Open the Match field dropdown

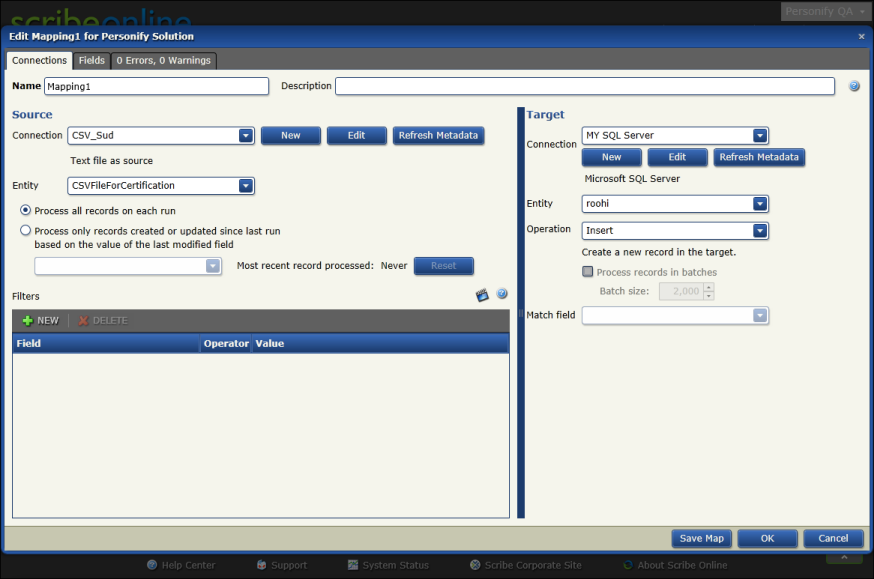pos(760,316)
